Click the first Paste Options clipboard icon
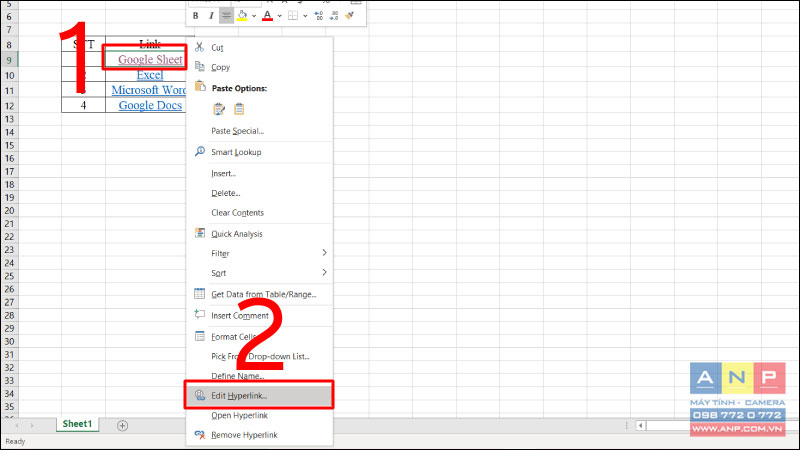The width and height of the screenshot is (800, 450). tap(219, 109)
